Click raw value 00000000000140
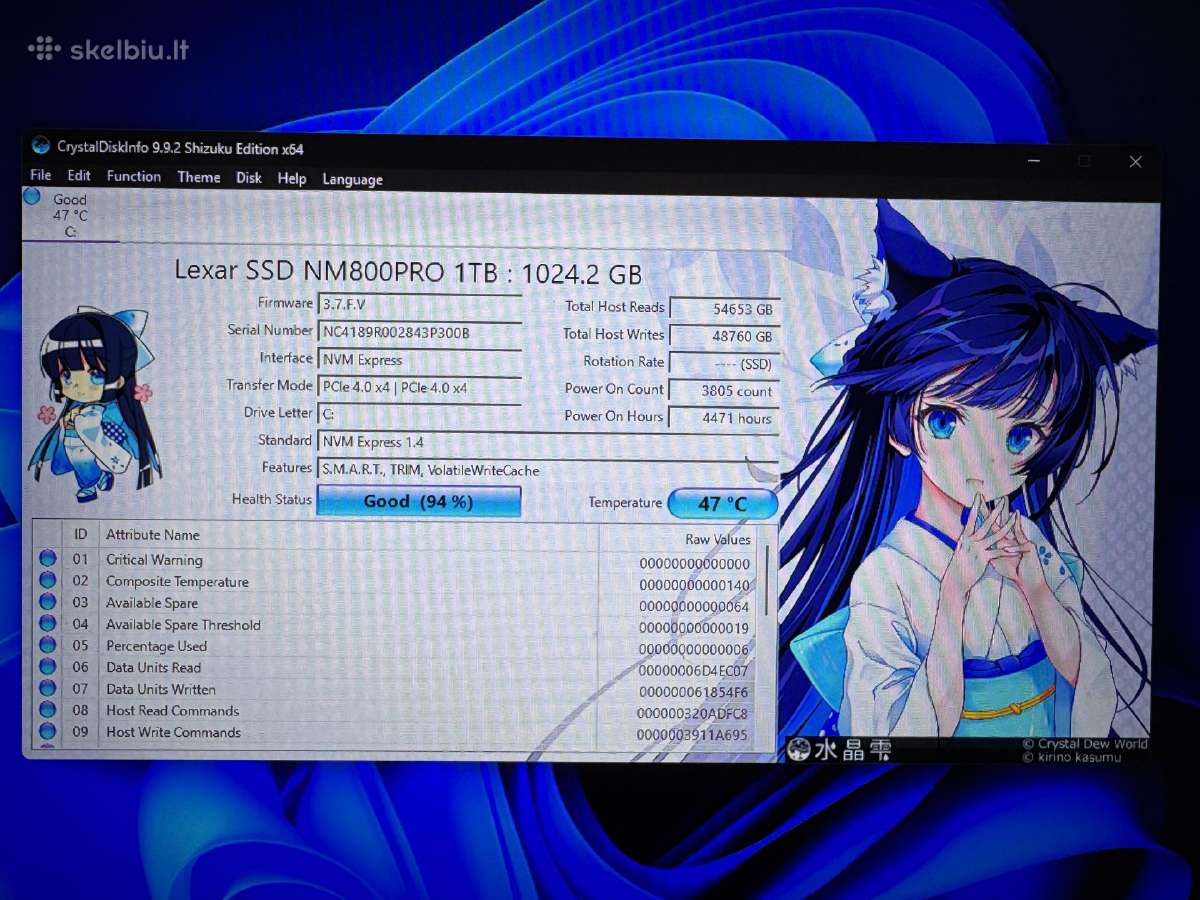This screenshot has width=1200, height=900. (x=694, y=585)
